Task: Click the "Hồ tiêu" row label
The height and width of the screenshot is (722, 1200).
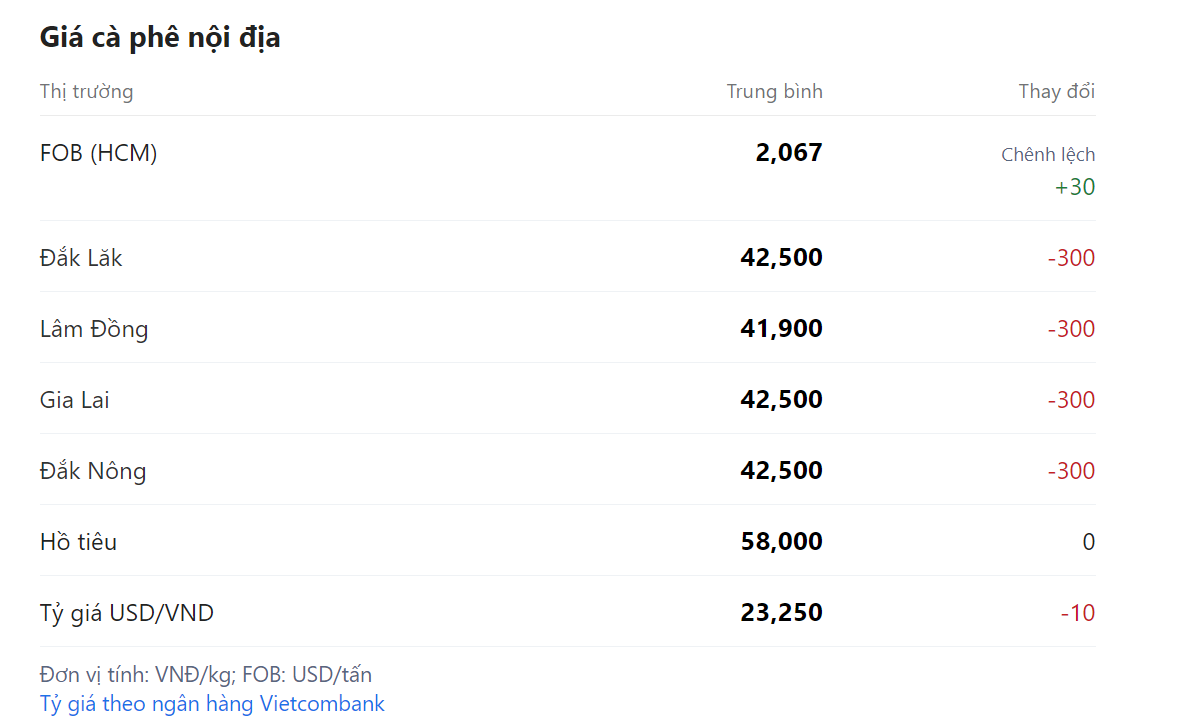Action: click(x=78, y=542)
